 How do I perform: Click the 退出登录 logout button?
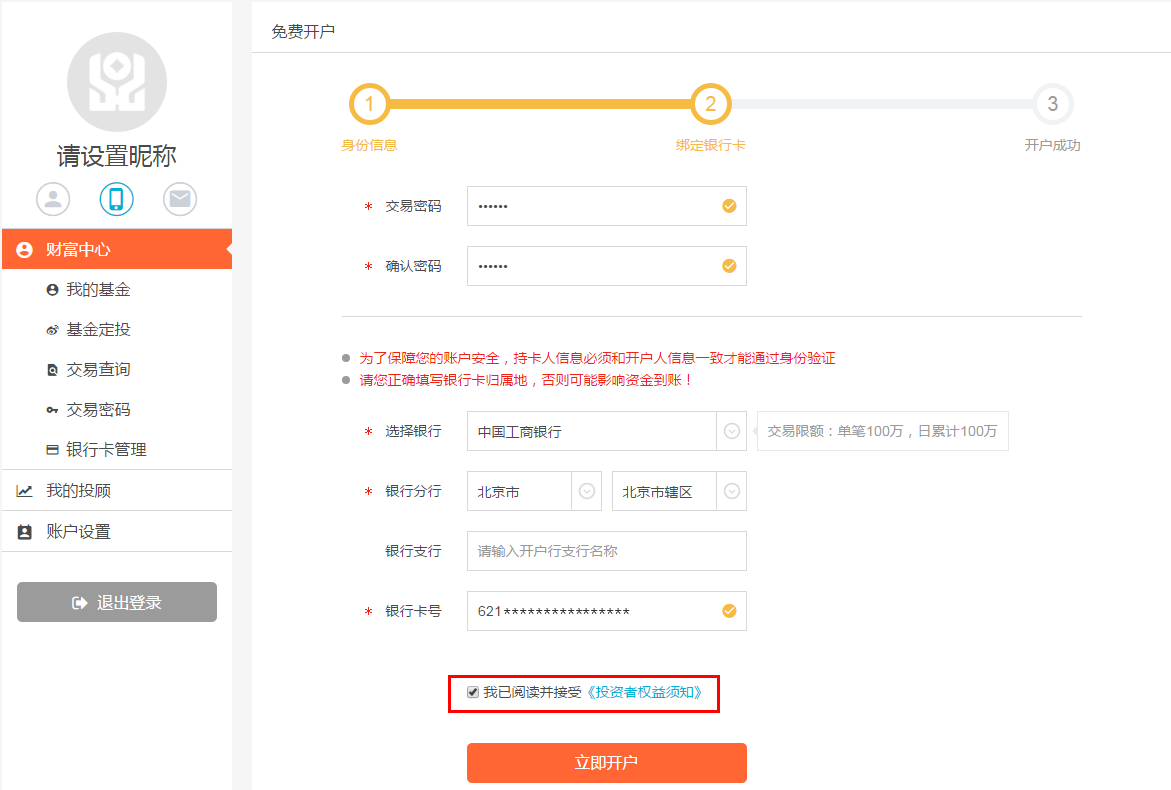tap(117, 602)
